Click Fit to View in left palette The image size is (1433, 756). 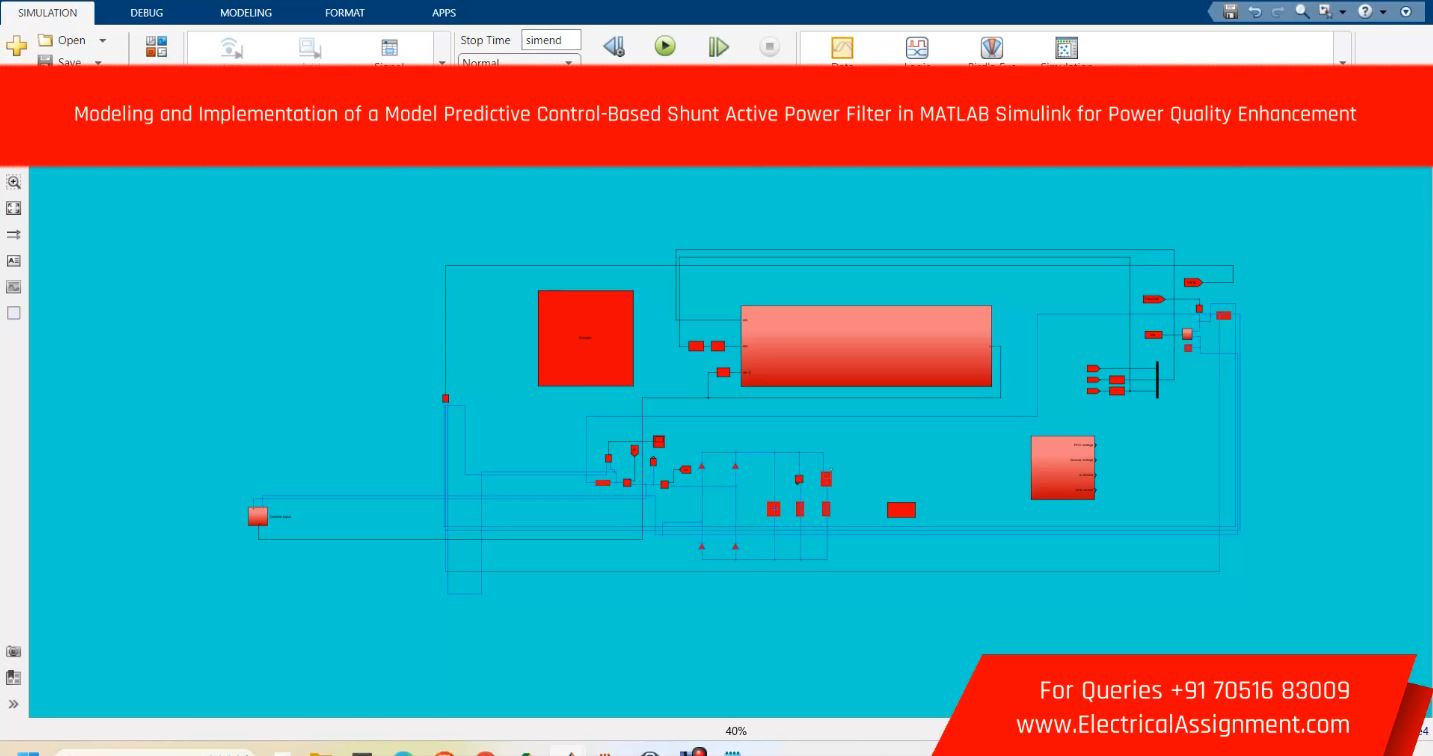(x=14, y=208)
